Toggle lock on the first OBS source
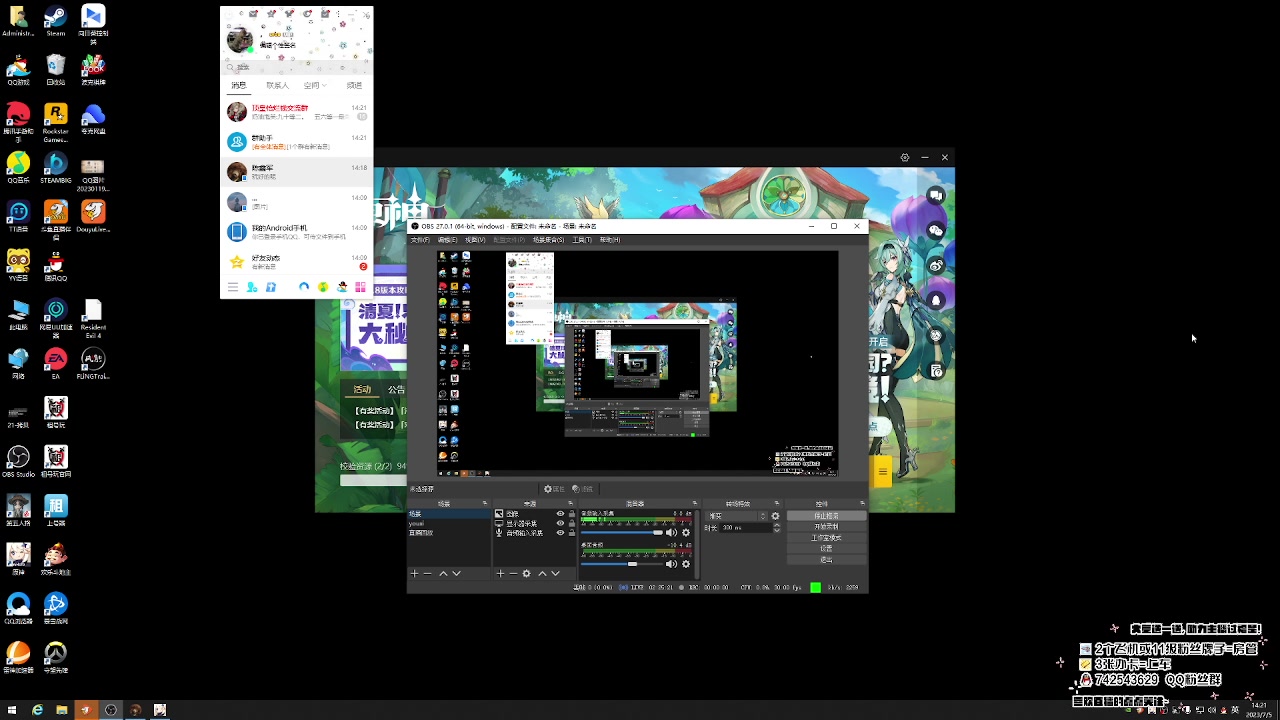 (572, 514)
